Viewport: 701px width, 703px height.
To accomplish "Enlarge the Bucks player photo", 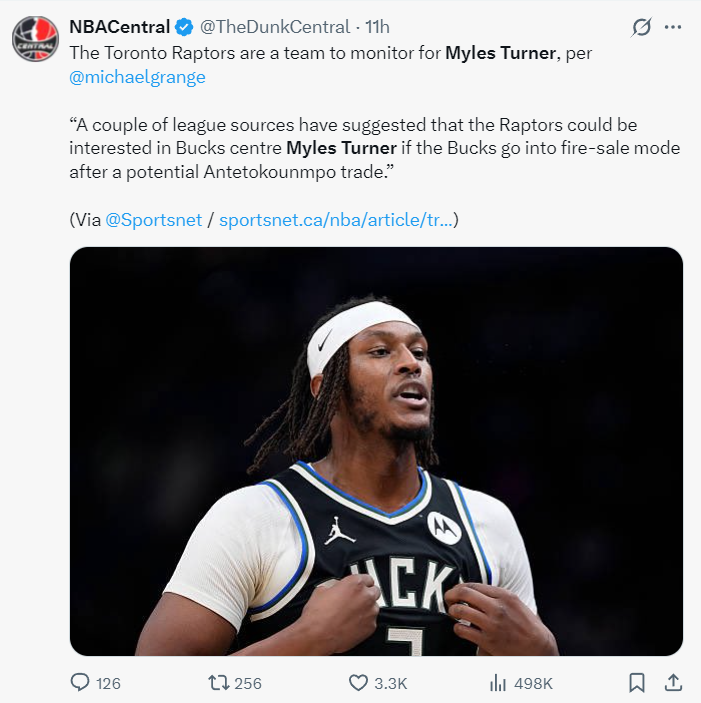I will (376, 451).
